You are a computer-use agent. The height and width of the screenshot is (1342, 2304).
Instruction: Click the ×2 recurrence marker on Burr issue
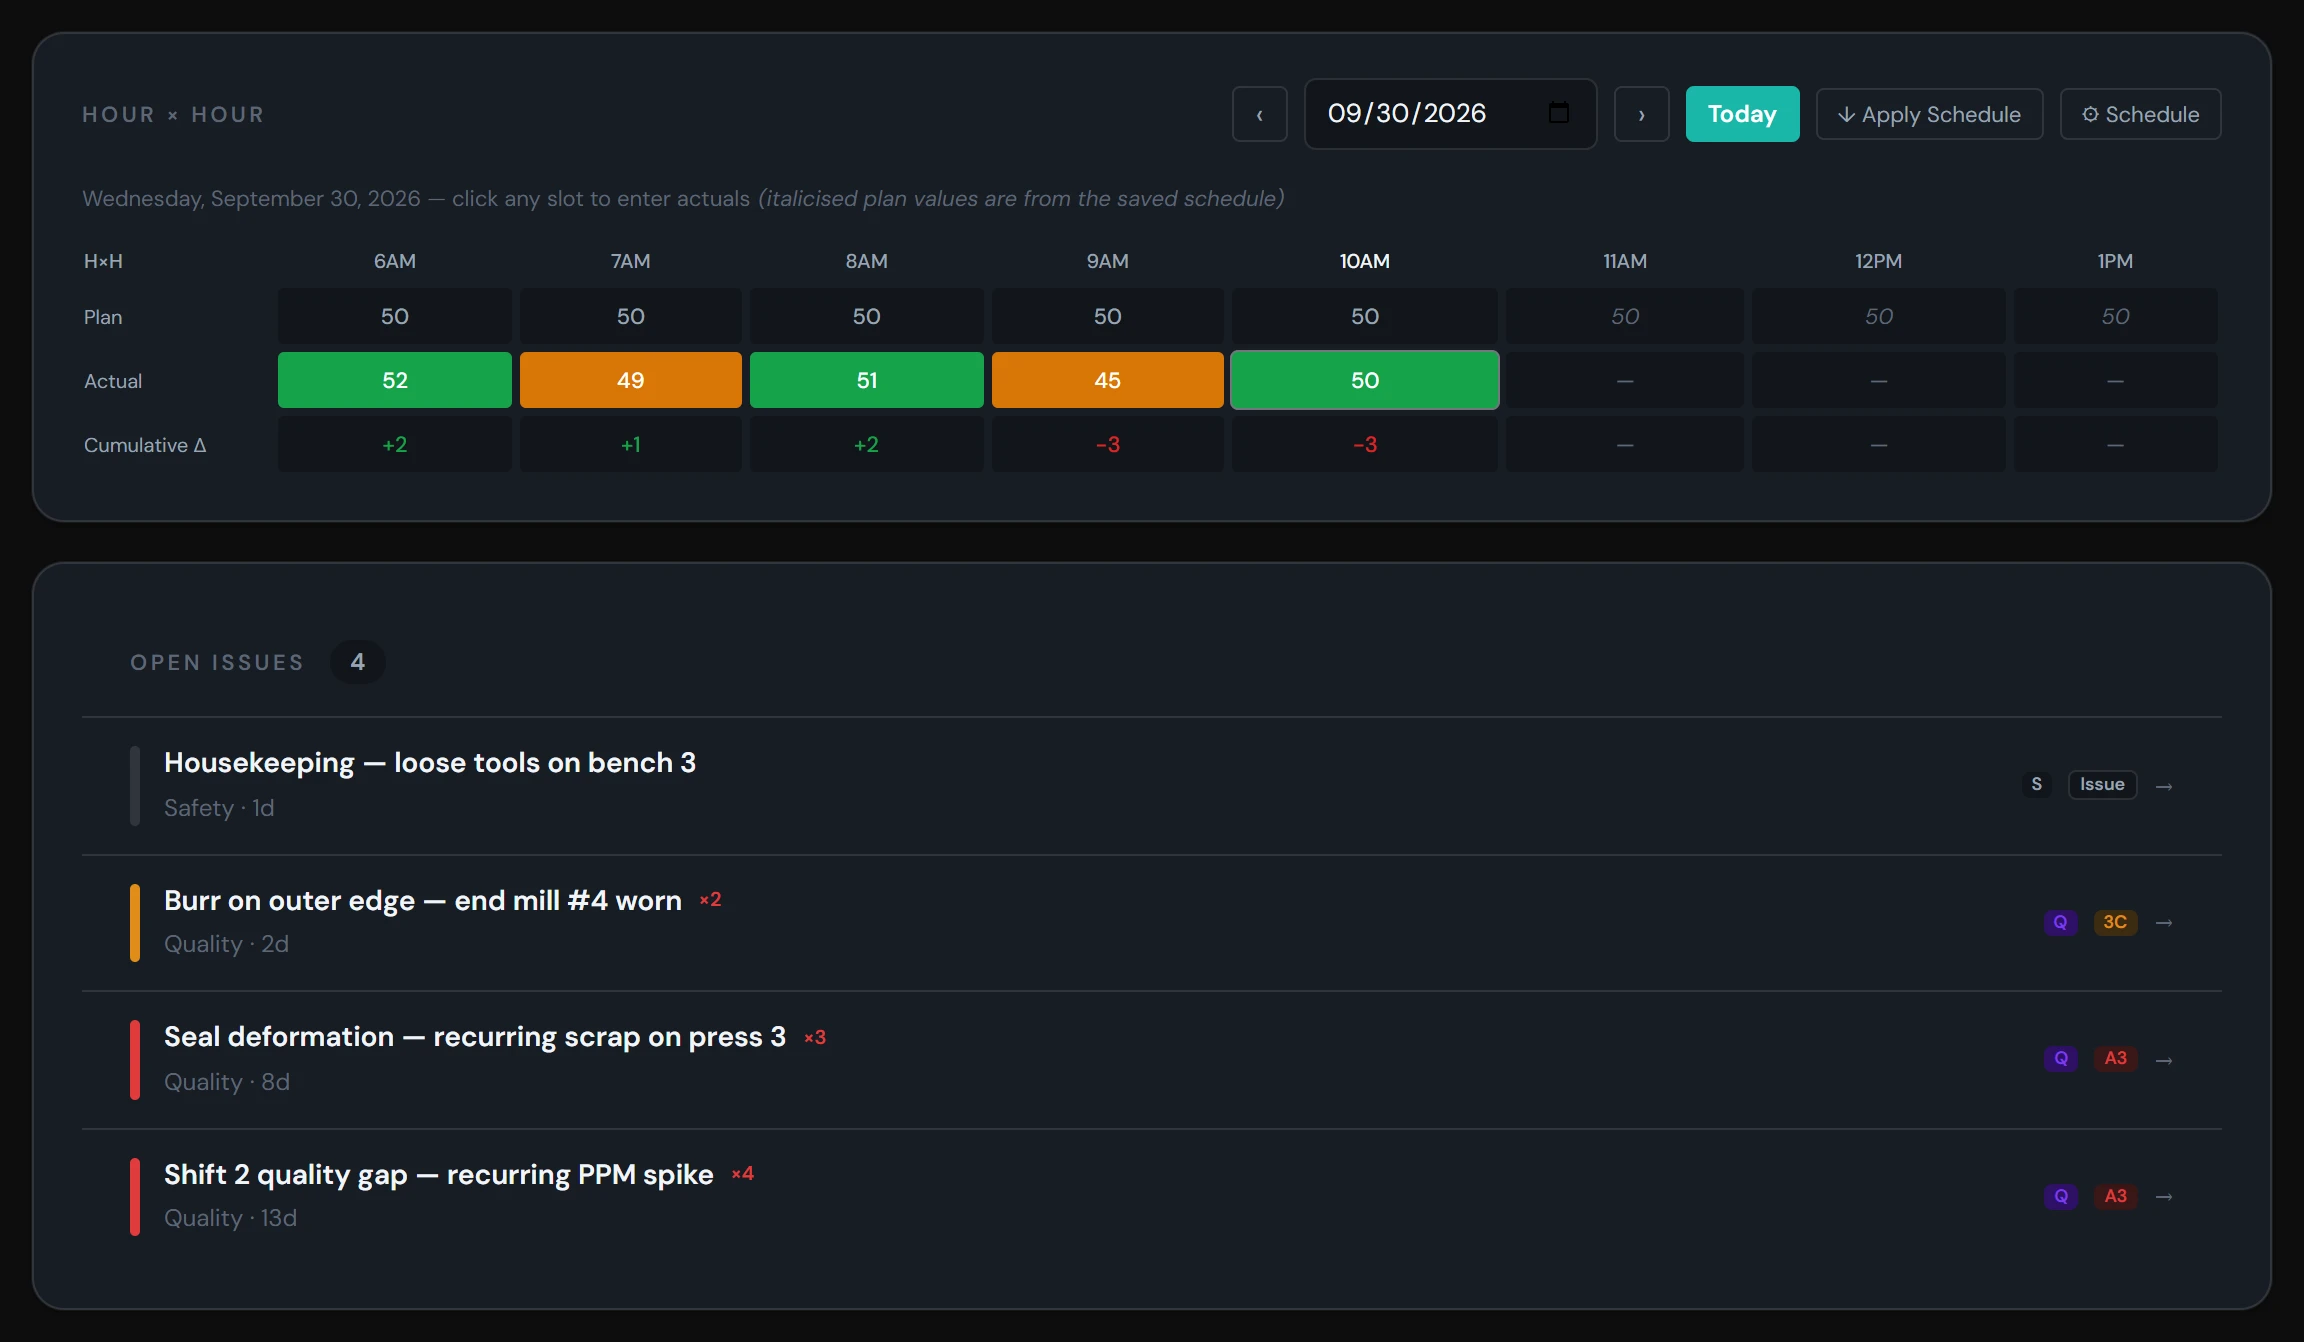[710, 900]
